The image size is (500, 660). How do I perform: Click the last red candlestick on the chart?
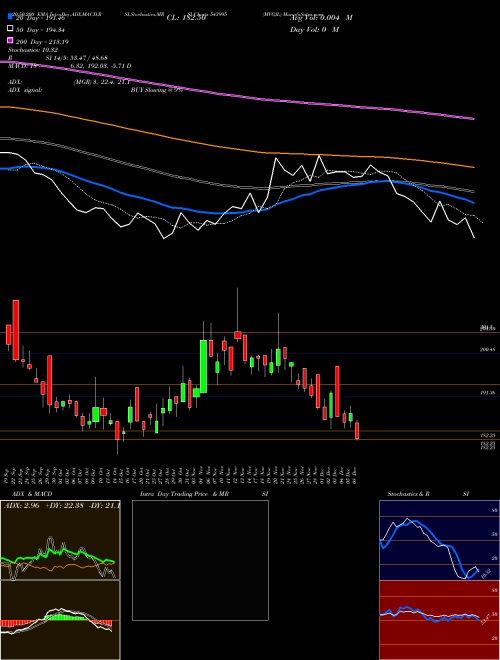click(x=357, y=431)
